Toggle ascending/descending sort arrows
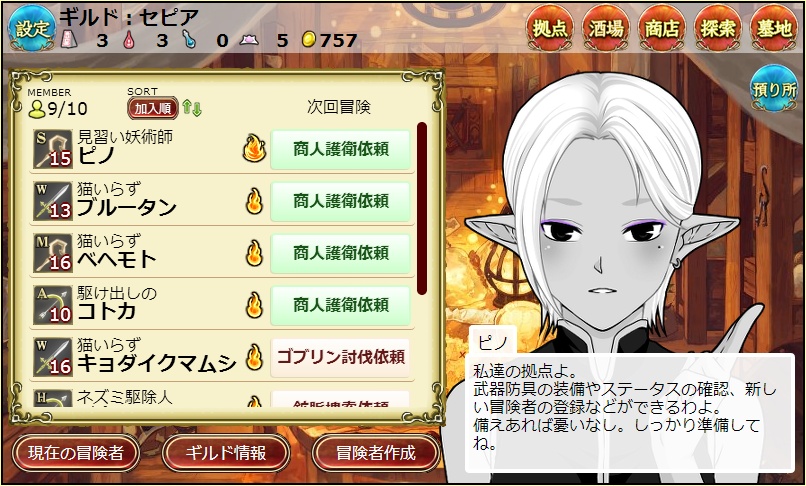806x486 pixels. click(x=192, y=108)
